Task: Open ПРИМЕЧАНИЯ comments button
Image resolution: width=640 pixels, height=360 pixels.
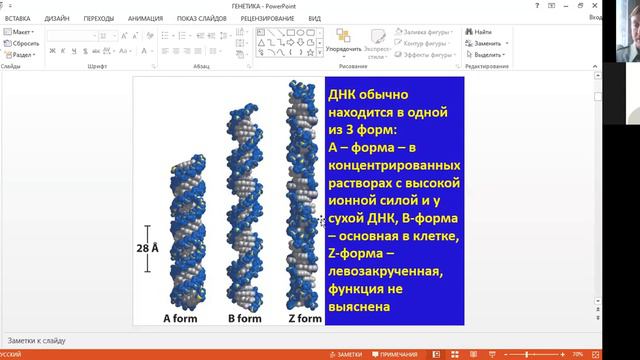Action: click(x=395, y=354)
